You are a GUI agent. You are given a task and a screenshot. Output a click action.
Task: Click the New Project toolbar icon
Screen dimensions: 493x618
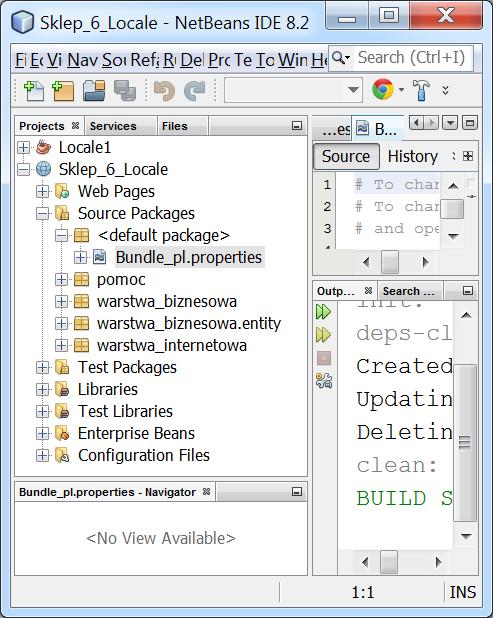pyautogui.click(x=63, y=90)
